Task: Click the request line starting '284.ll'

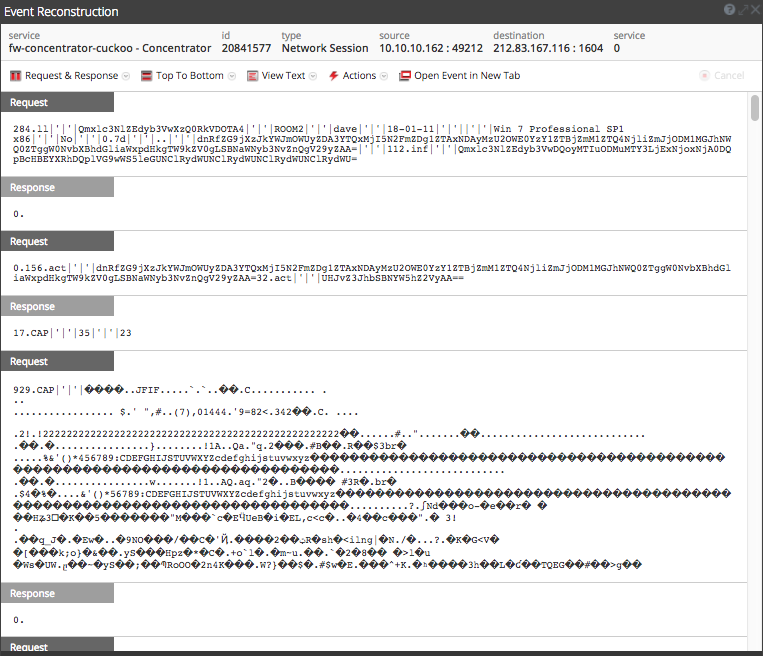Action: [x=318, y=129]
